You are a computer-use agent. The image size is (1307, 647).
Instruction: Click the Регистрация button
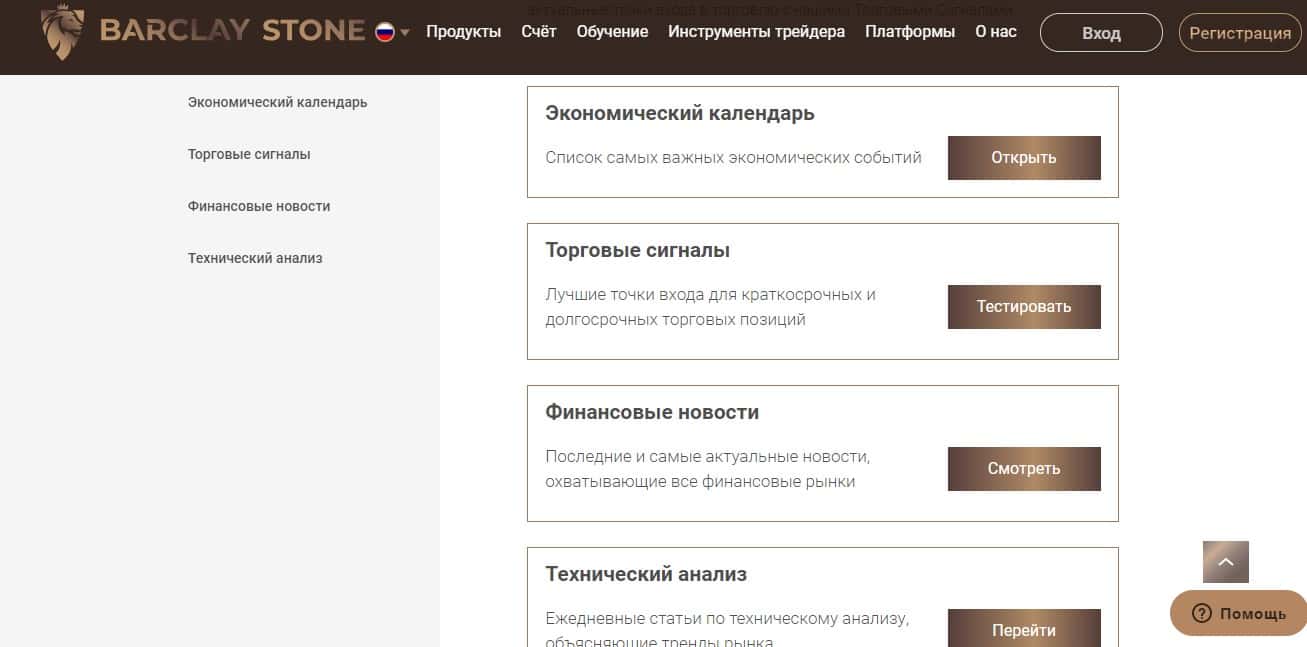[1240, 33]
